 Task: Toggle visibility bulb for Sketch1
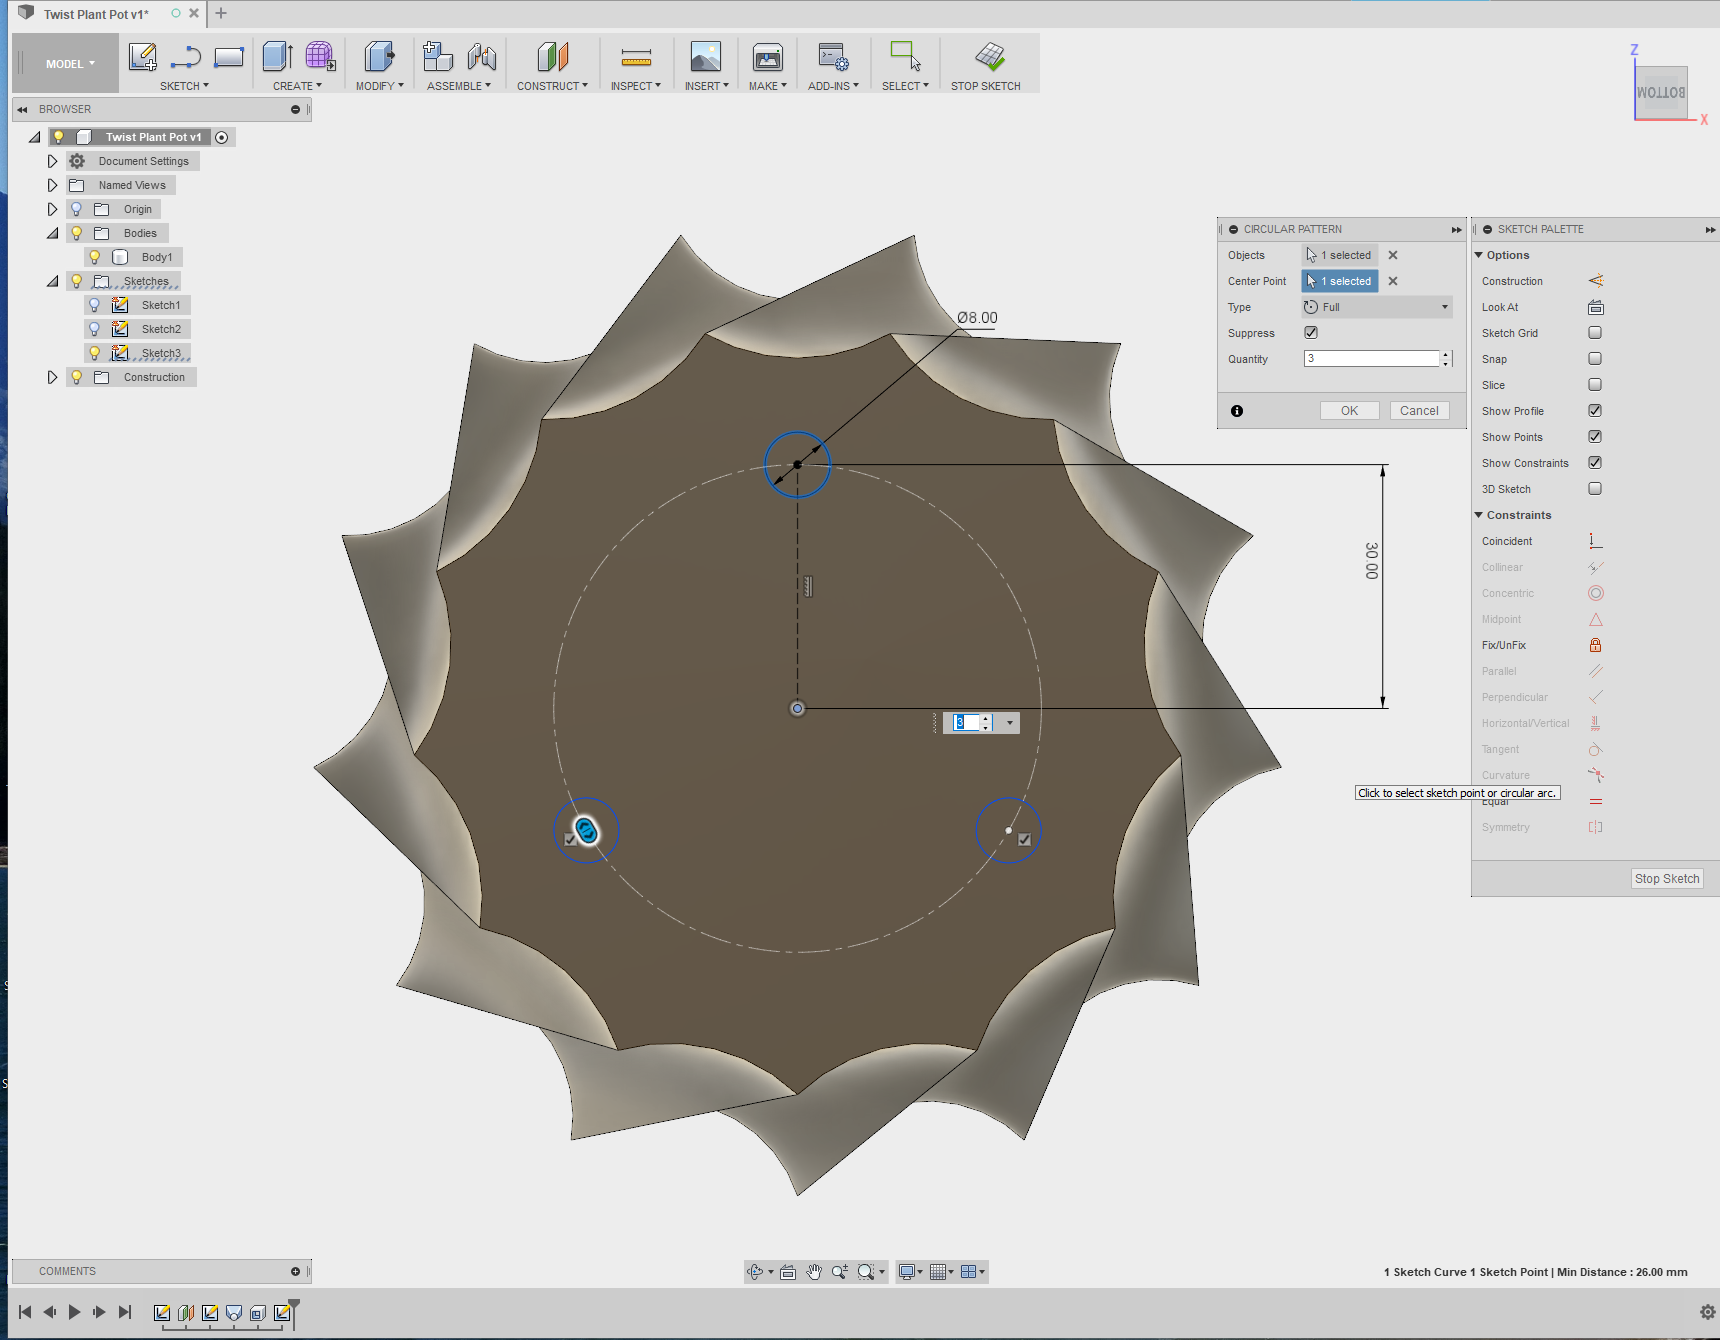pos(95,305)
